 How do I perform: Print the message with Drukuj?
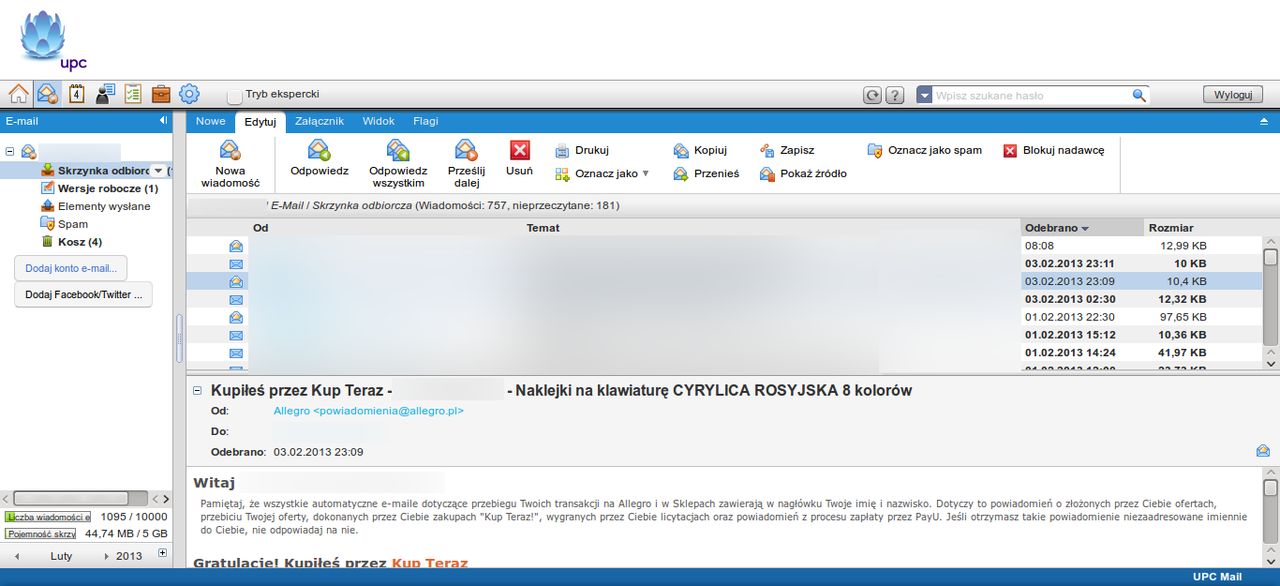(582, 150)
